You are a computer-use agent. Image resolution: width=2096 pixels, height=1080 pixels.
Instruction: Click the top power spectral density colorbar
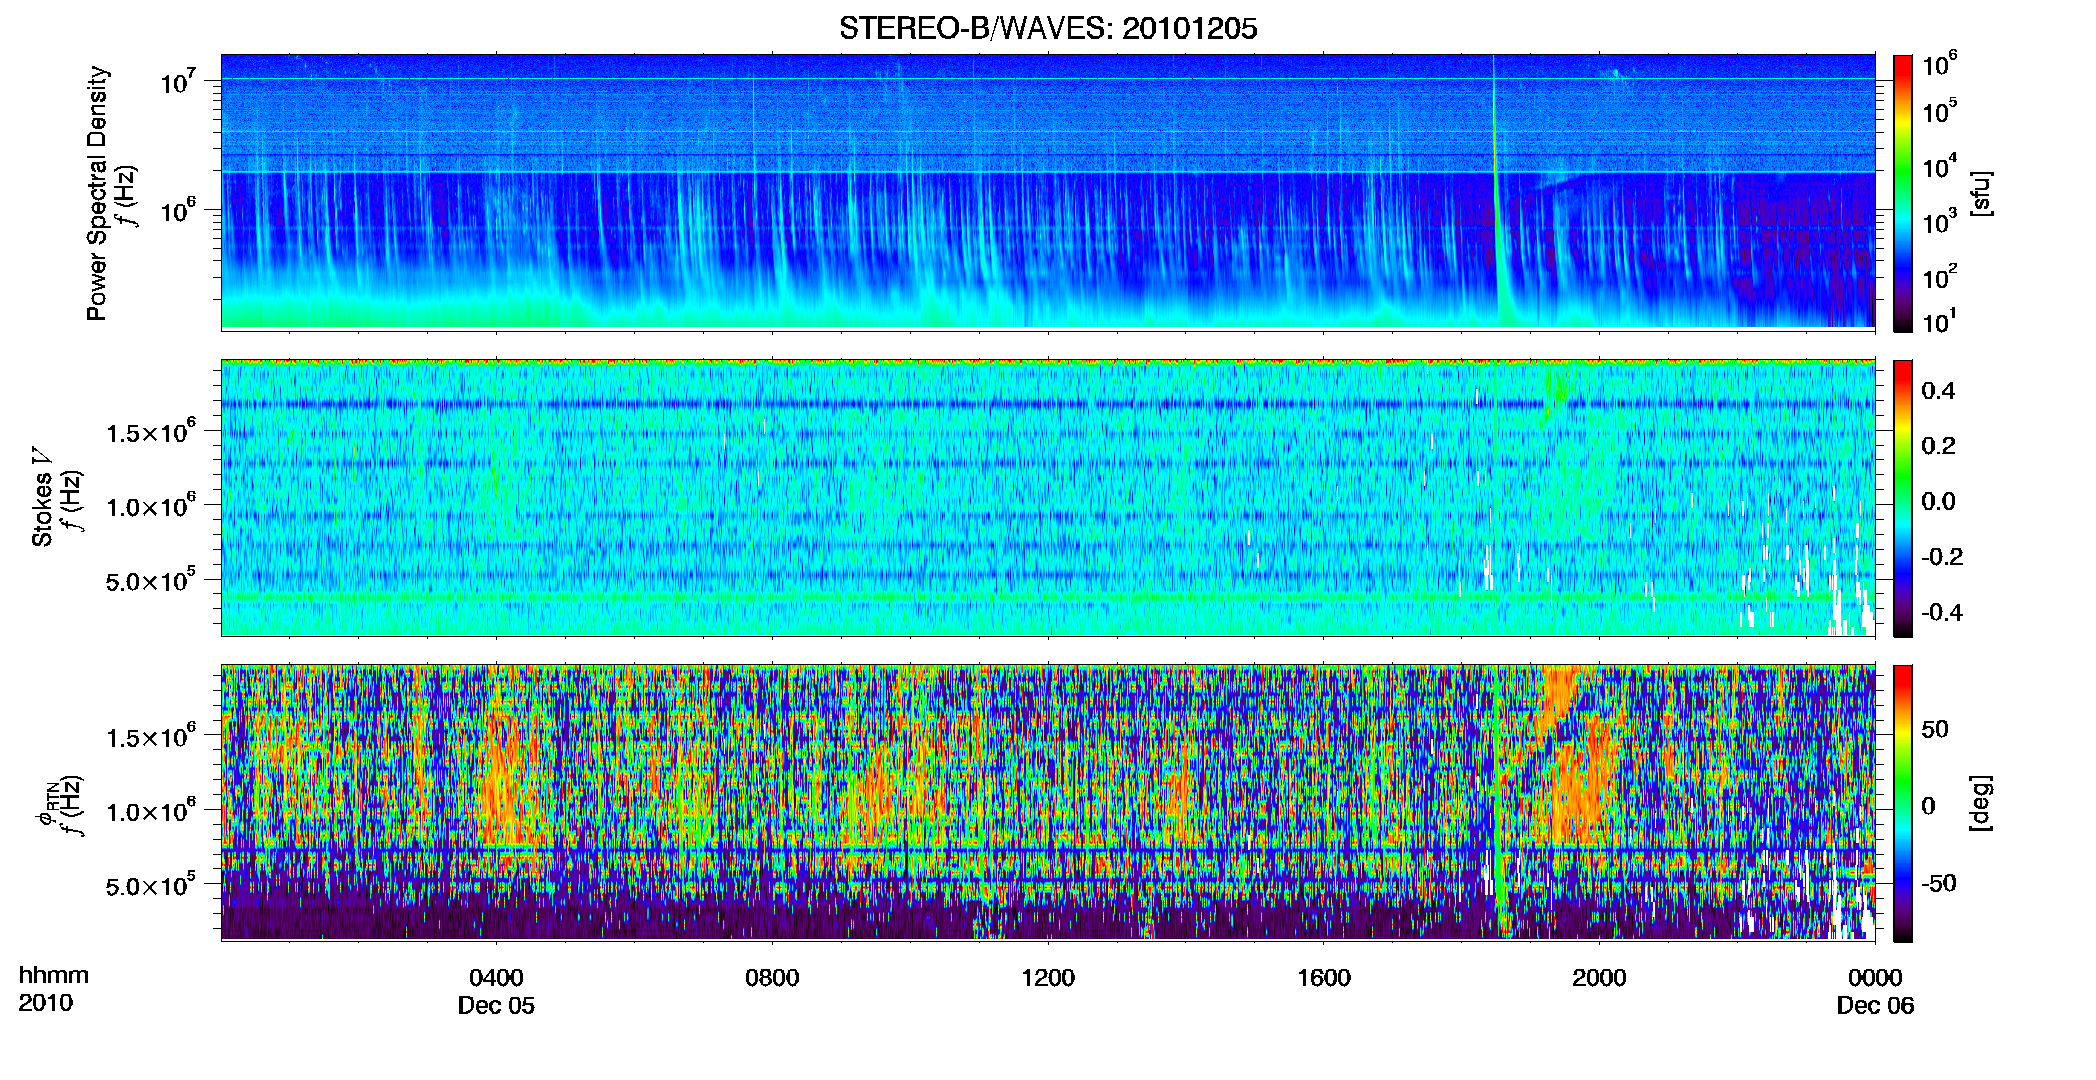point(1903,193)
